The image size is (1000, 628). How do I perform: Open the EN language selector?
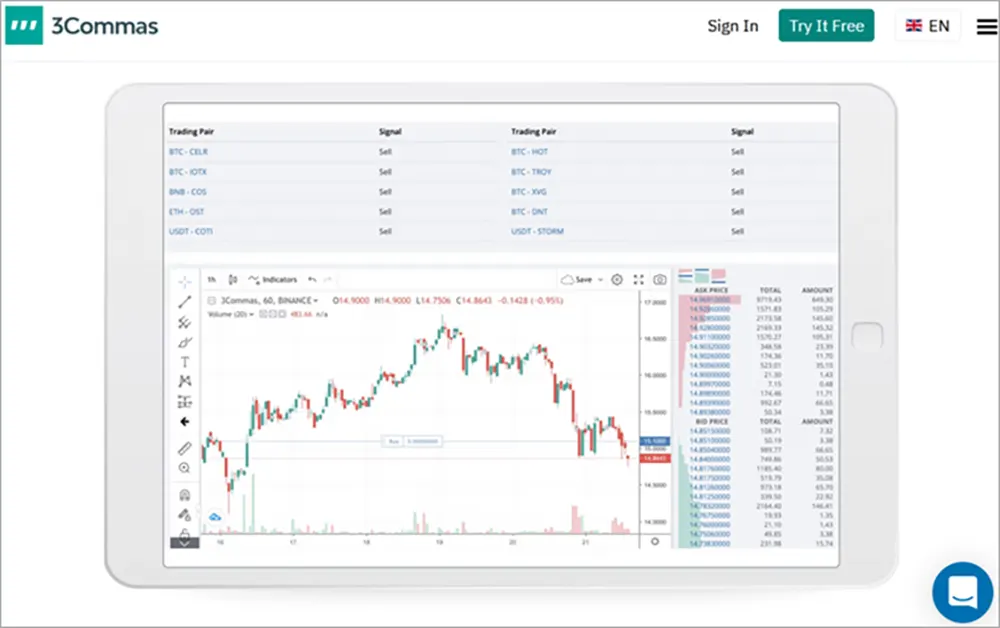pyautogui.click(x=928, y=26)
